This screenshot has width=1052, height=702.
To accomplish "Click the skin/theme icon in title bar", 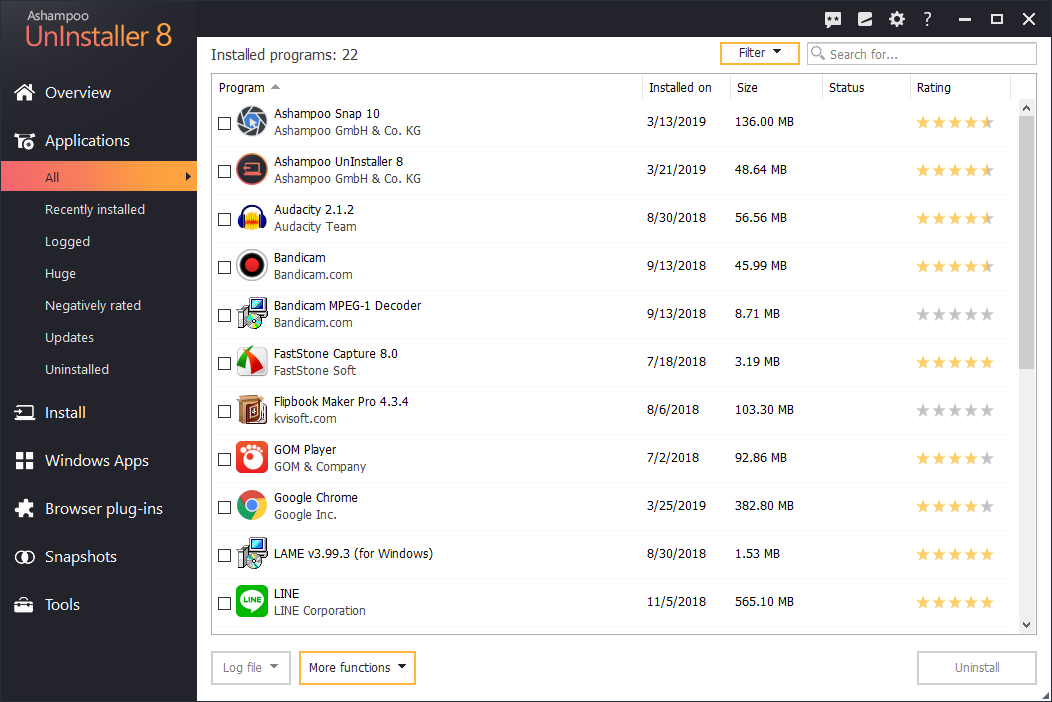I will 865,19.
